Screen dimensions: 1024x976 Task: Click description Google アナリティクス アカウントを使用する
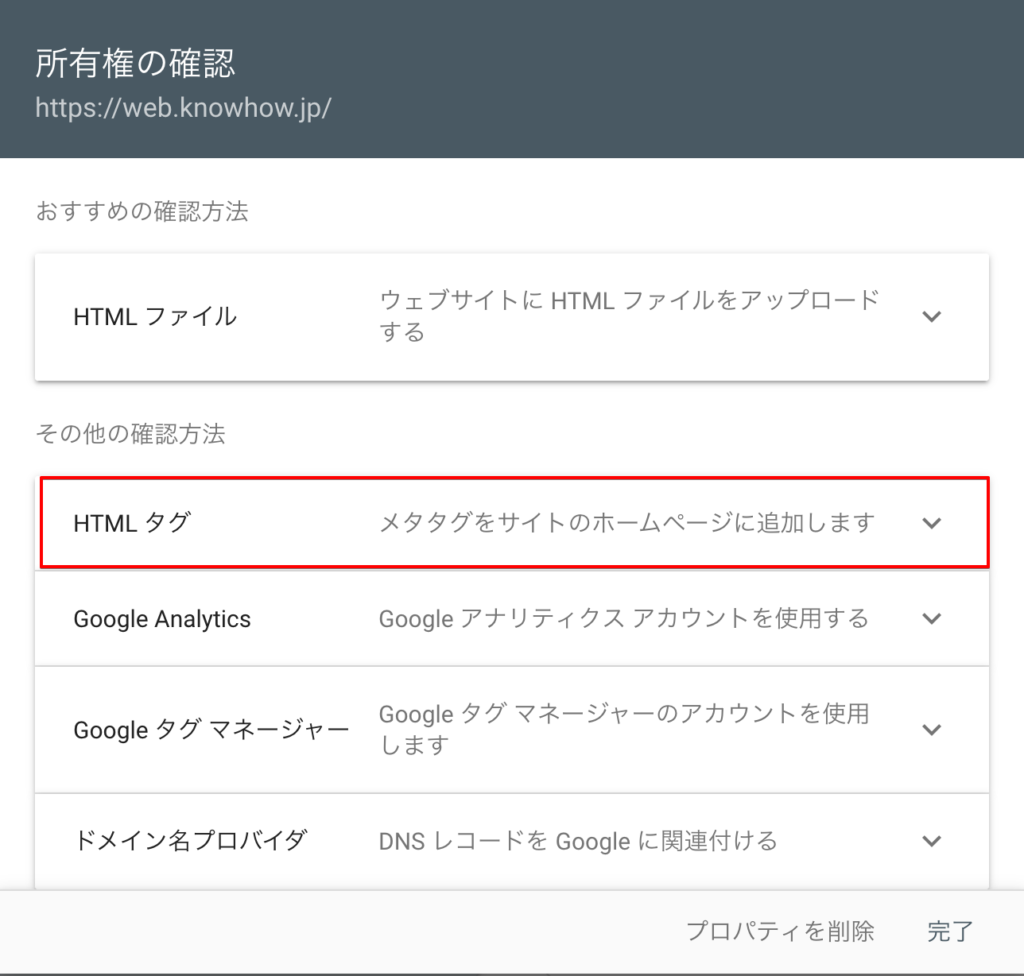(624, 619)
